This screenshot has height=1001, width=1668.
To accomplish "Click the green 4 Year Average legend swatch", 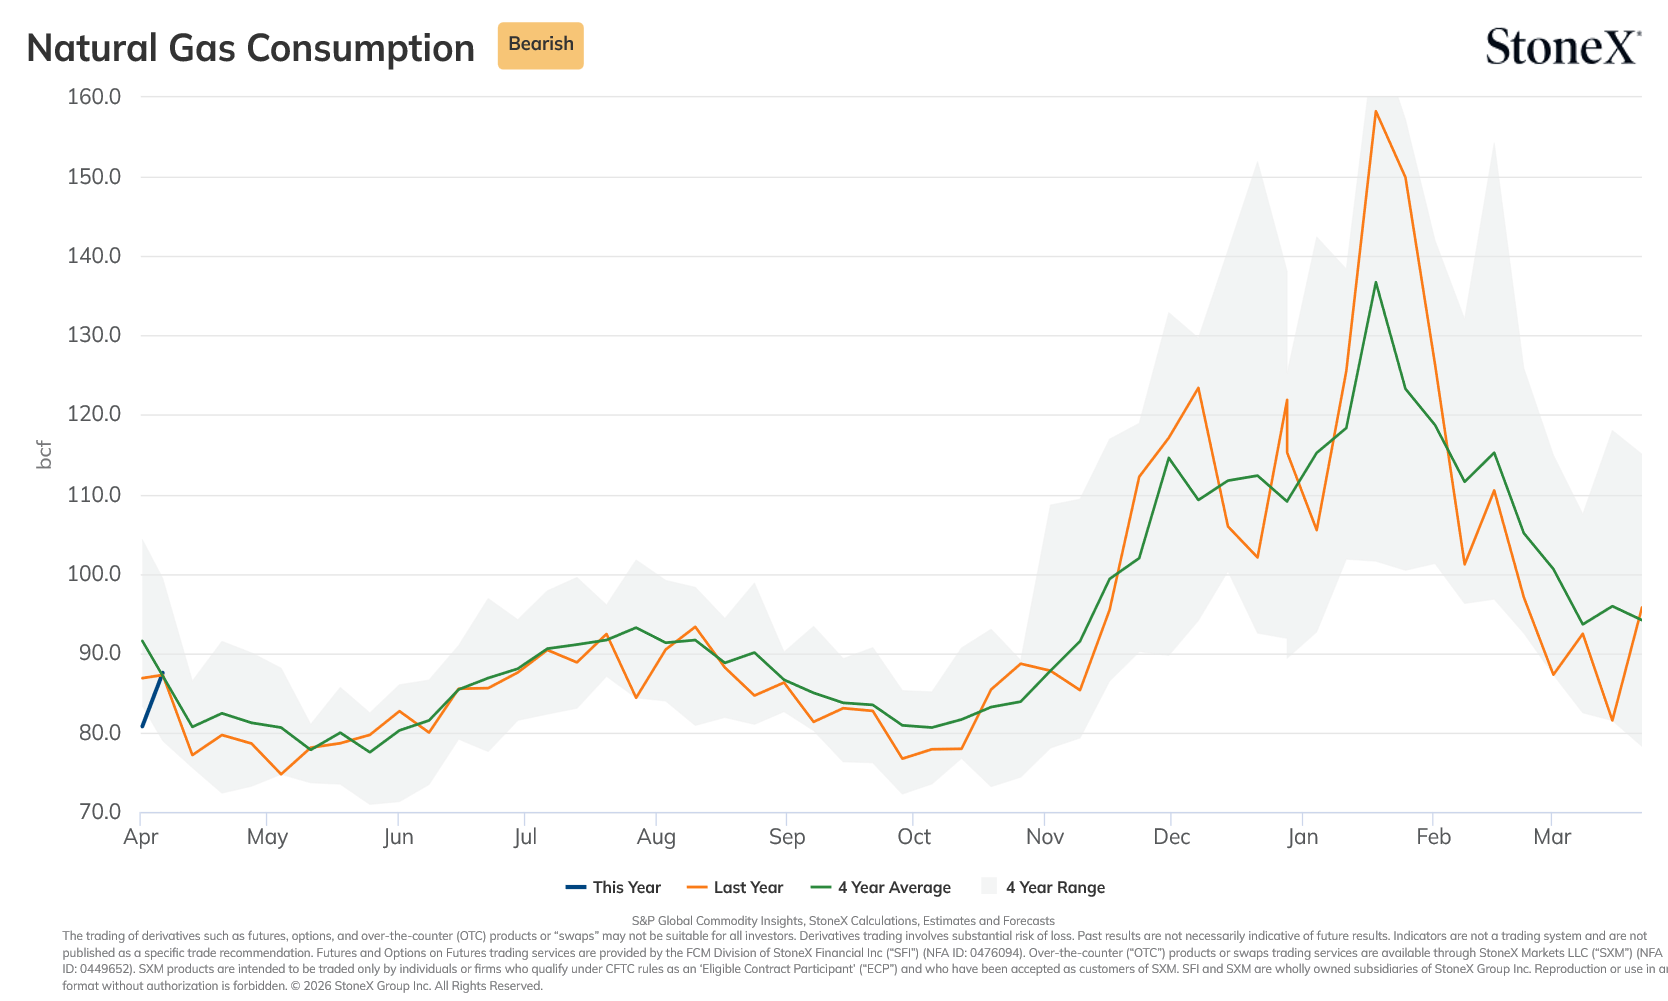I will 820,887.
